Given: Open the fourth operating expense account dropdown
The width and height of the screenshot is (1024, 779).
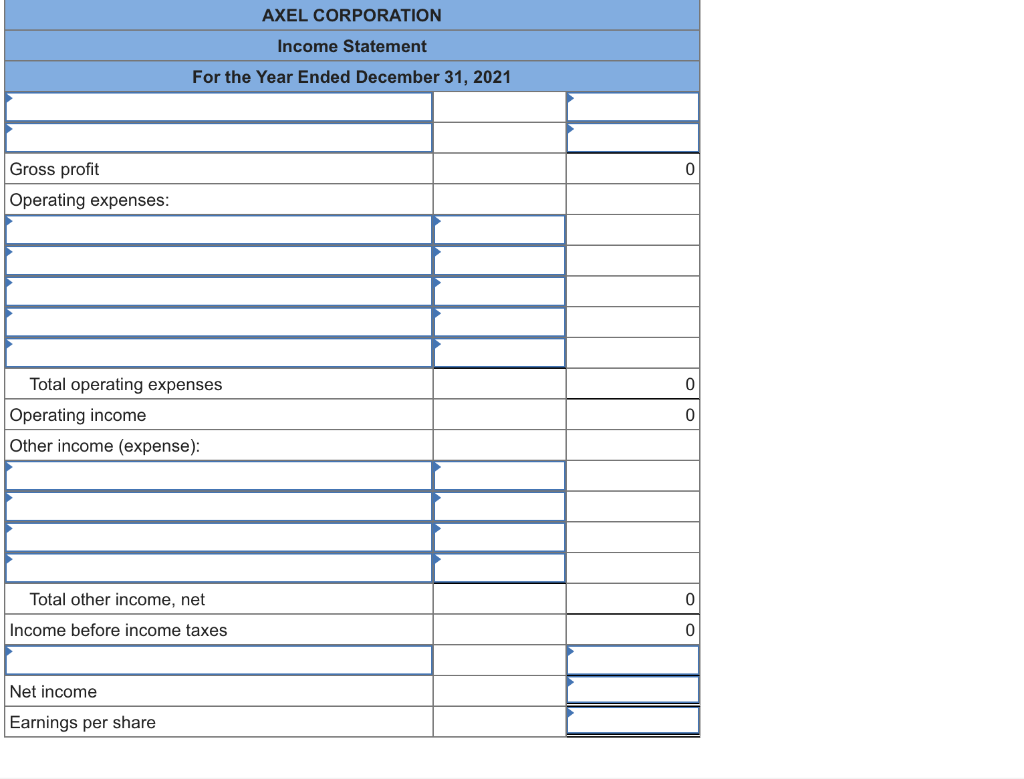Looking at the screenshot, I should (218, 321).
